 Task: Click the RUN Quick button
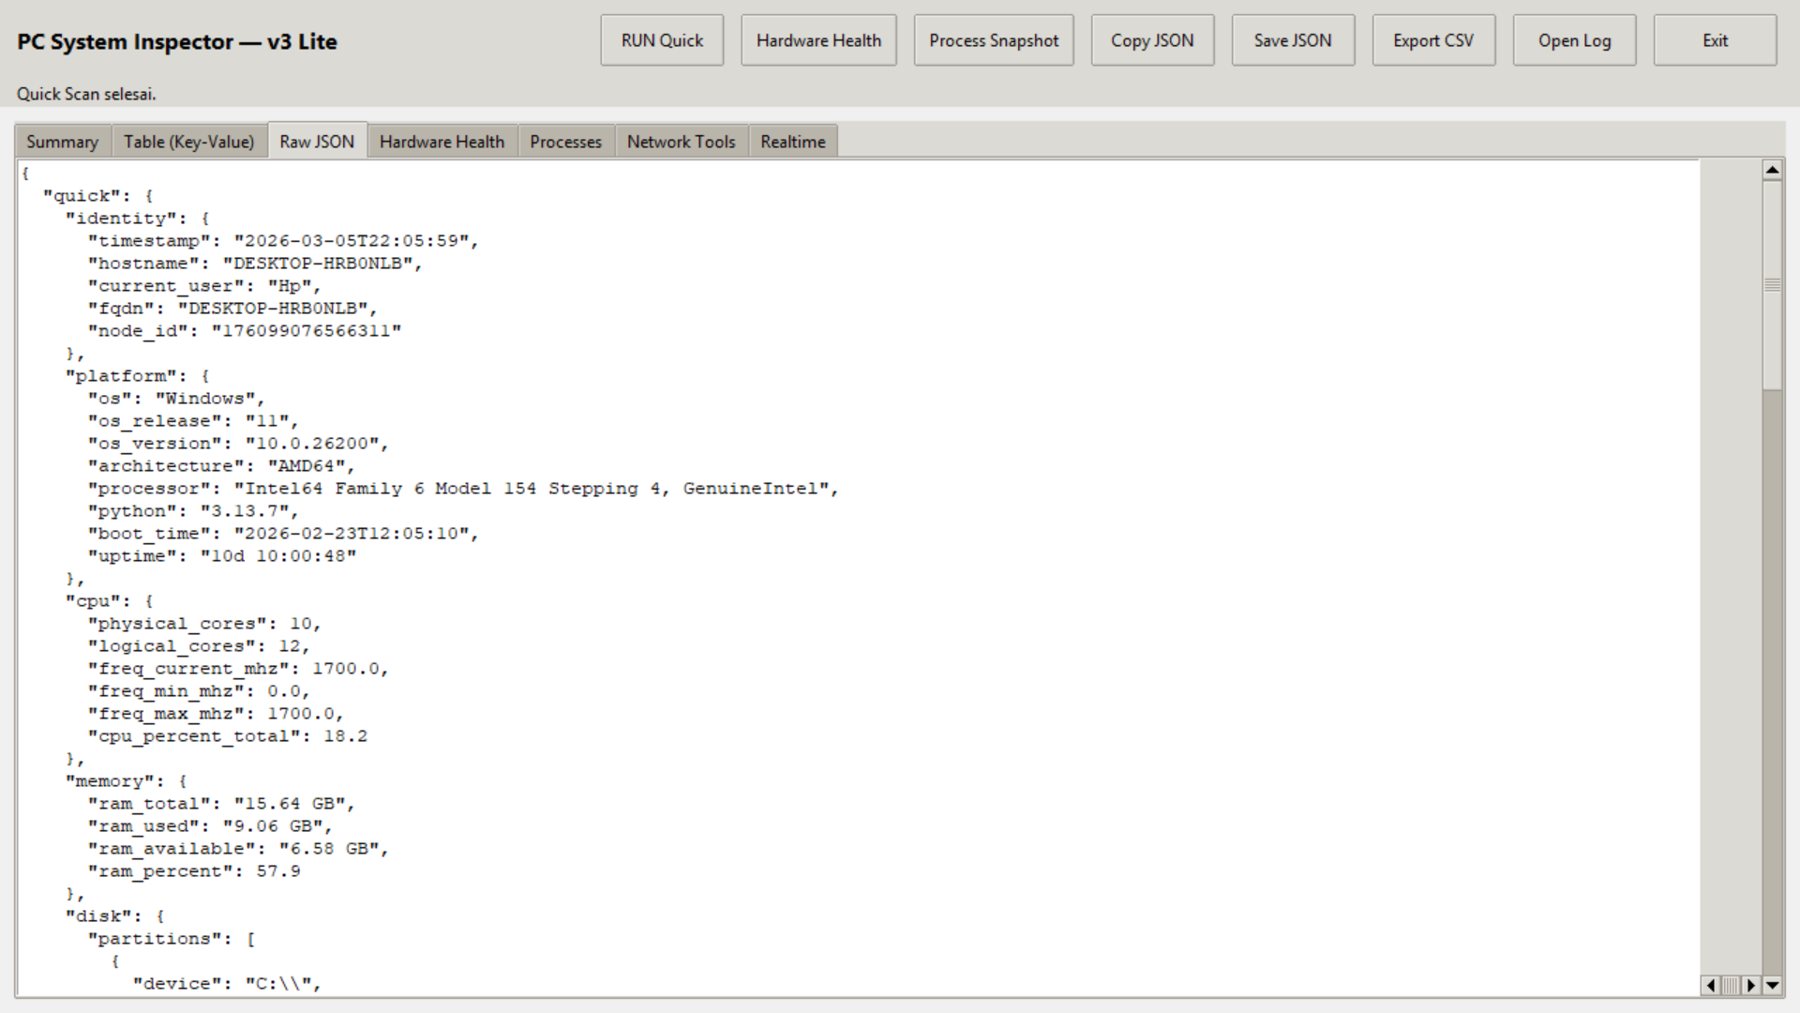click(x=661, y=41)
